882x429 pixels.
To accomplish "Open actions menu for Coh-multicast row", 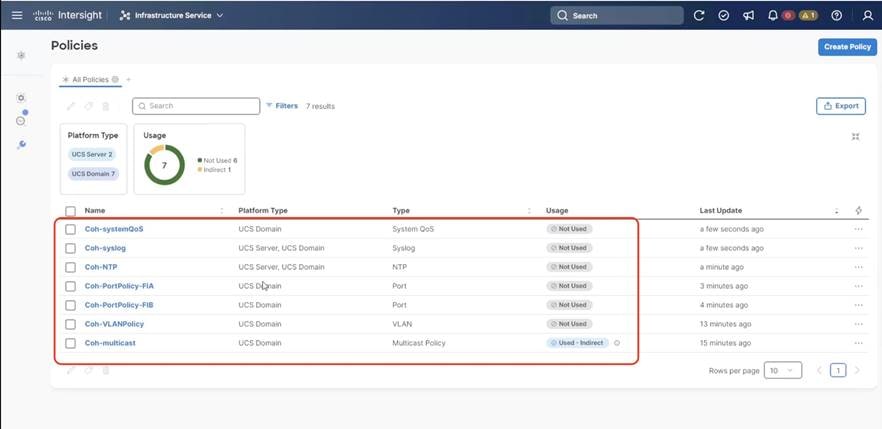I will tap(858, 343).
